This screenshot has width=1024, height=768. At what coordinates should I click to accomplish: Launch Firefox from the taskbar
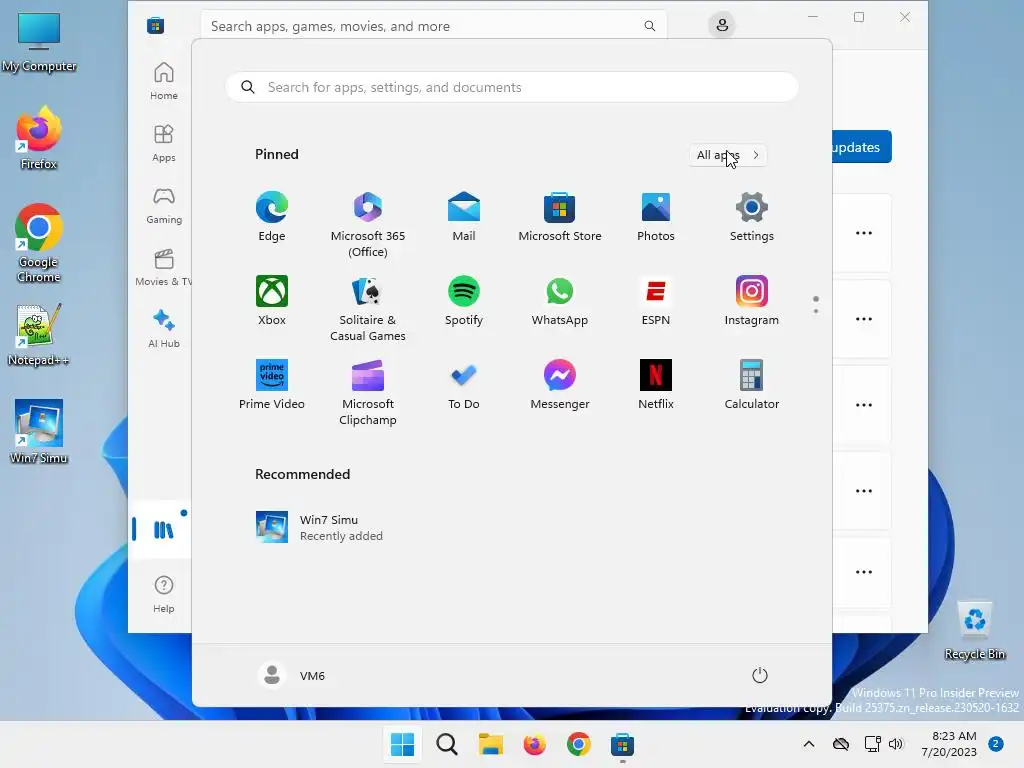coord(534,744)
